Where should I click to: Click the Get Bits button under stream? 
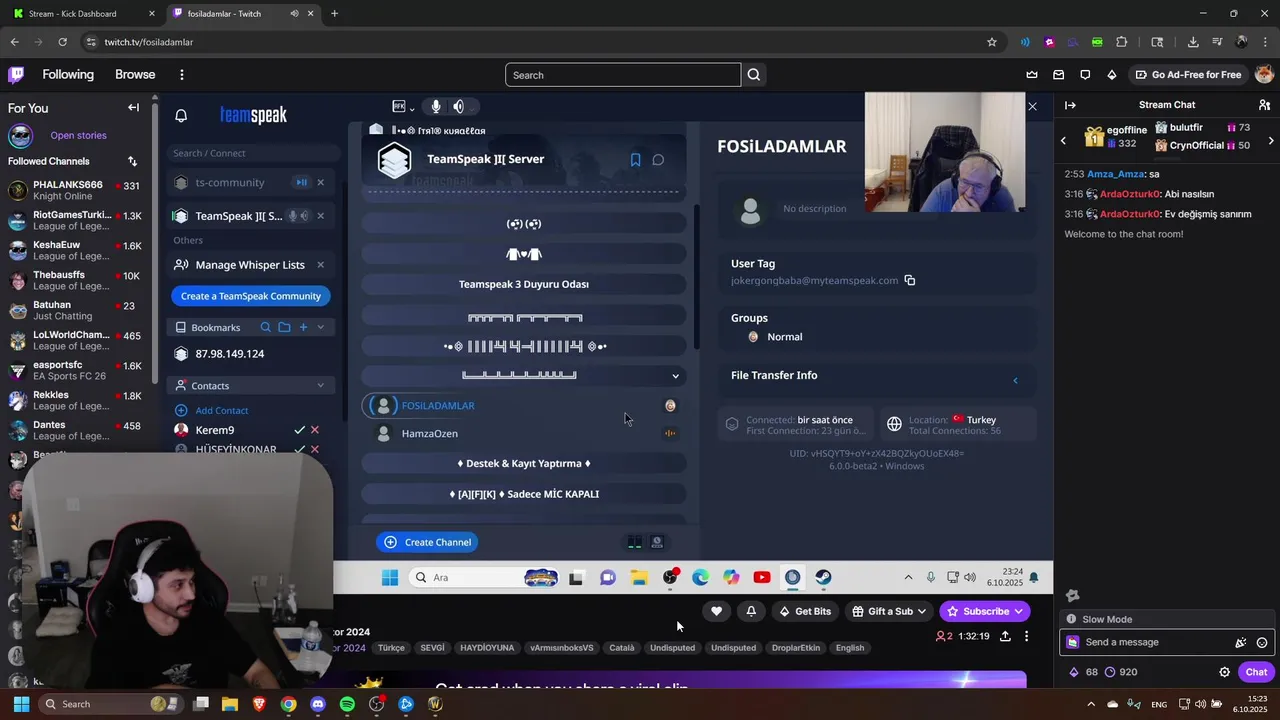(x=805, y=611)
